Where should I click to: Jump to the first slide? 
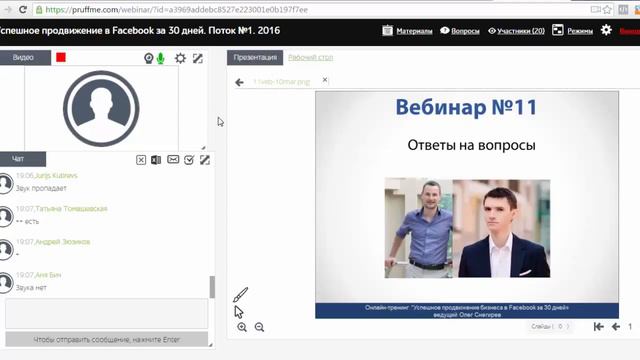598,326
